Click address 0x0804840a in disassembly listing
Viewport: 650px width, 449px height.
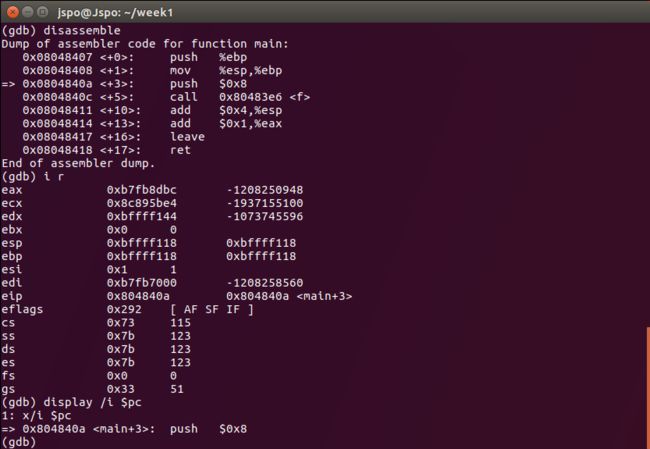coord(58,84)
